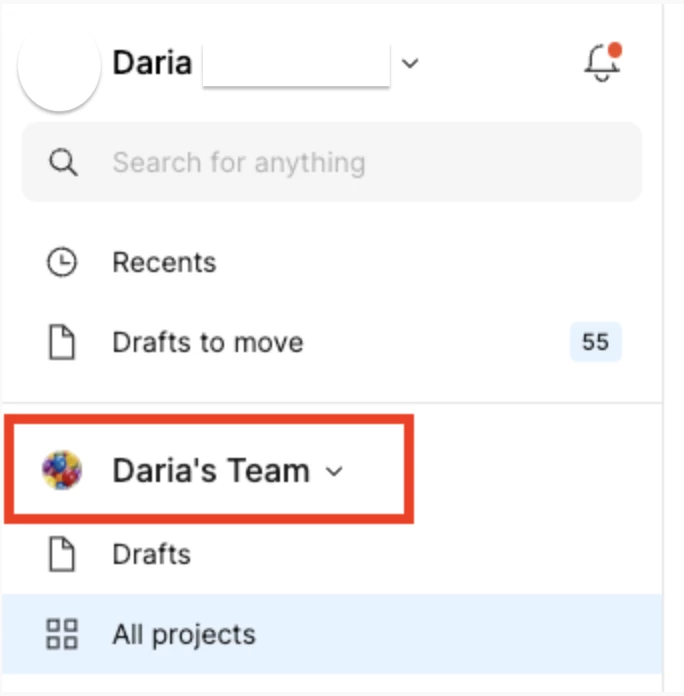Click the Search for anything field
Image resolution: width=684 pixels, height=696 pixels.
(332, 162)
